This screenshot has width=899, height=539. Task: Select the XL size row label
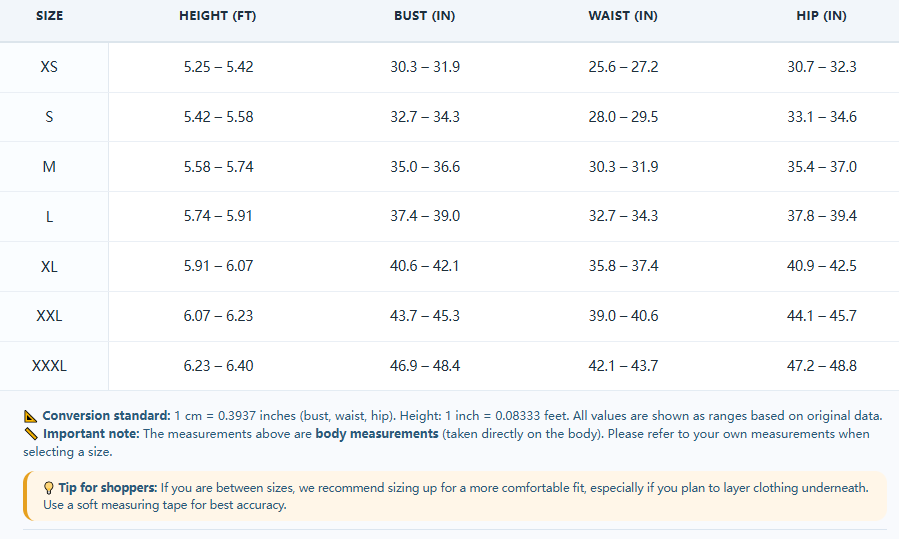[49, 267]
